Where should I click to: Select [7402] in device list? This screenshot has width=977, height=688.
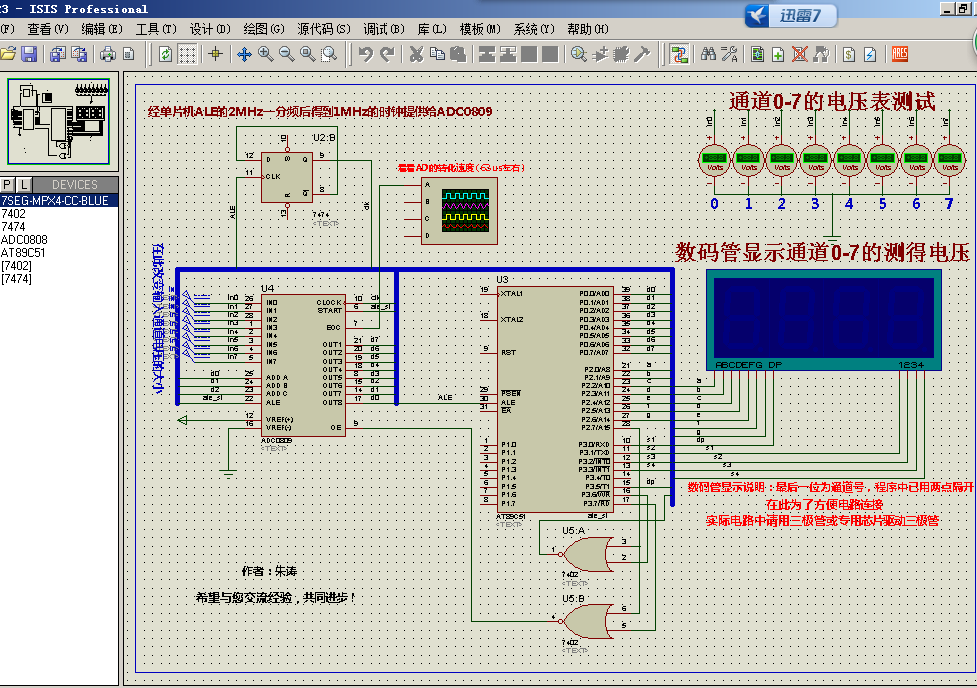[x=59, y=266]
